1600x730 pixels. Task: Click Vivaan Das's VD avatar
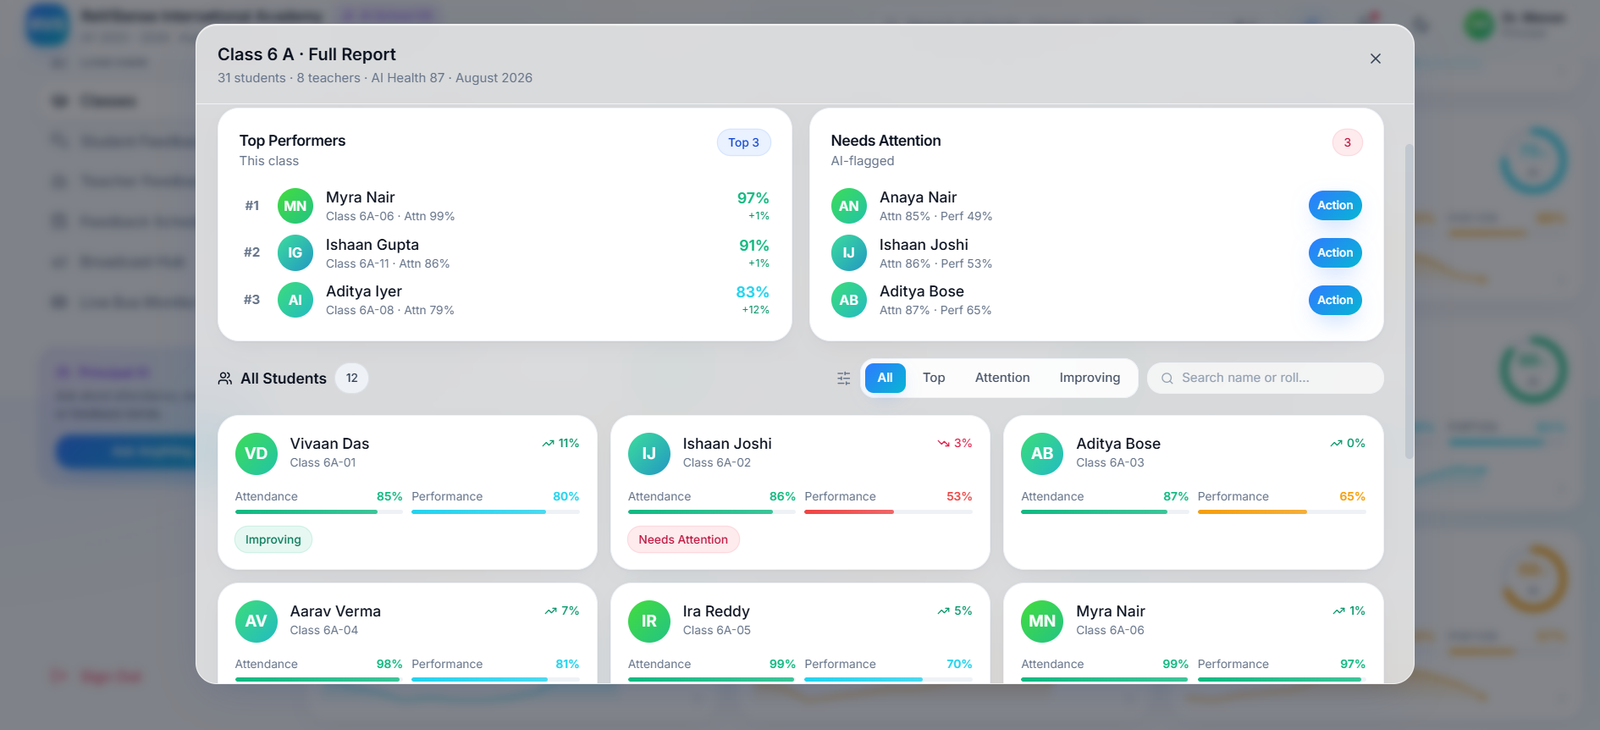coord(256,453)
